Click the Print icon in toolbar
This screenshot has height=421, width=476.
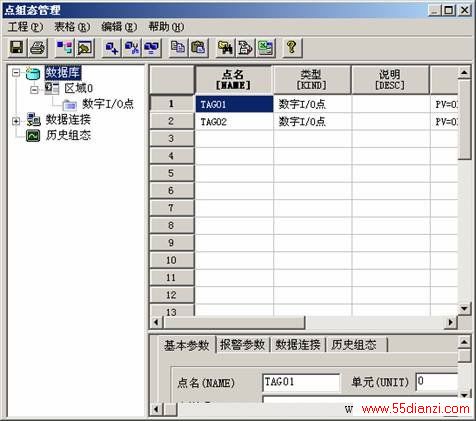click(37, 48)
